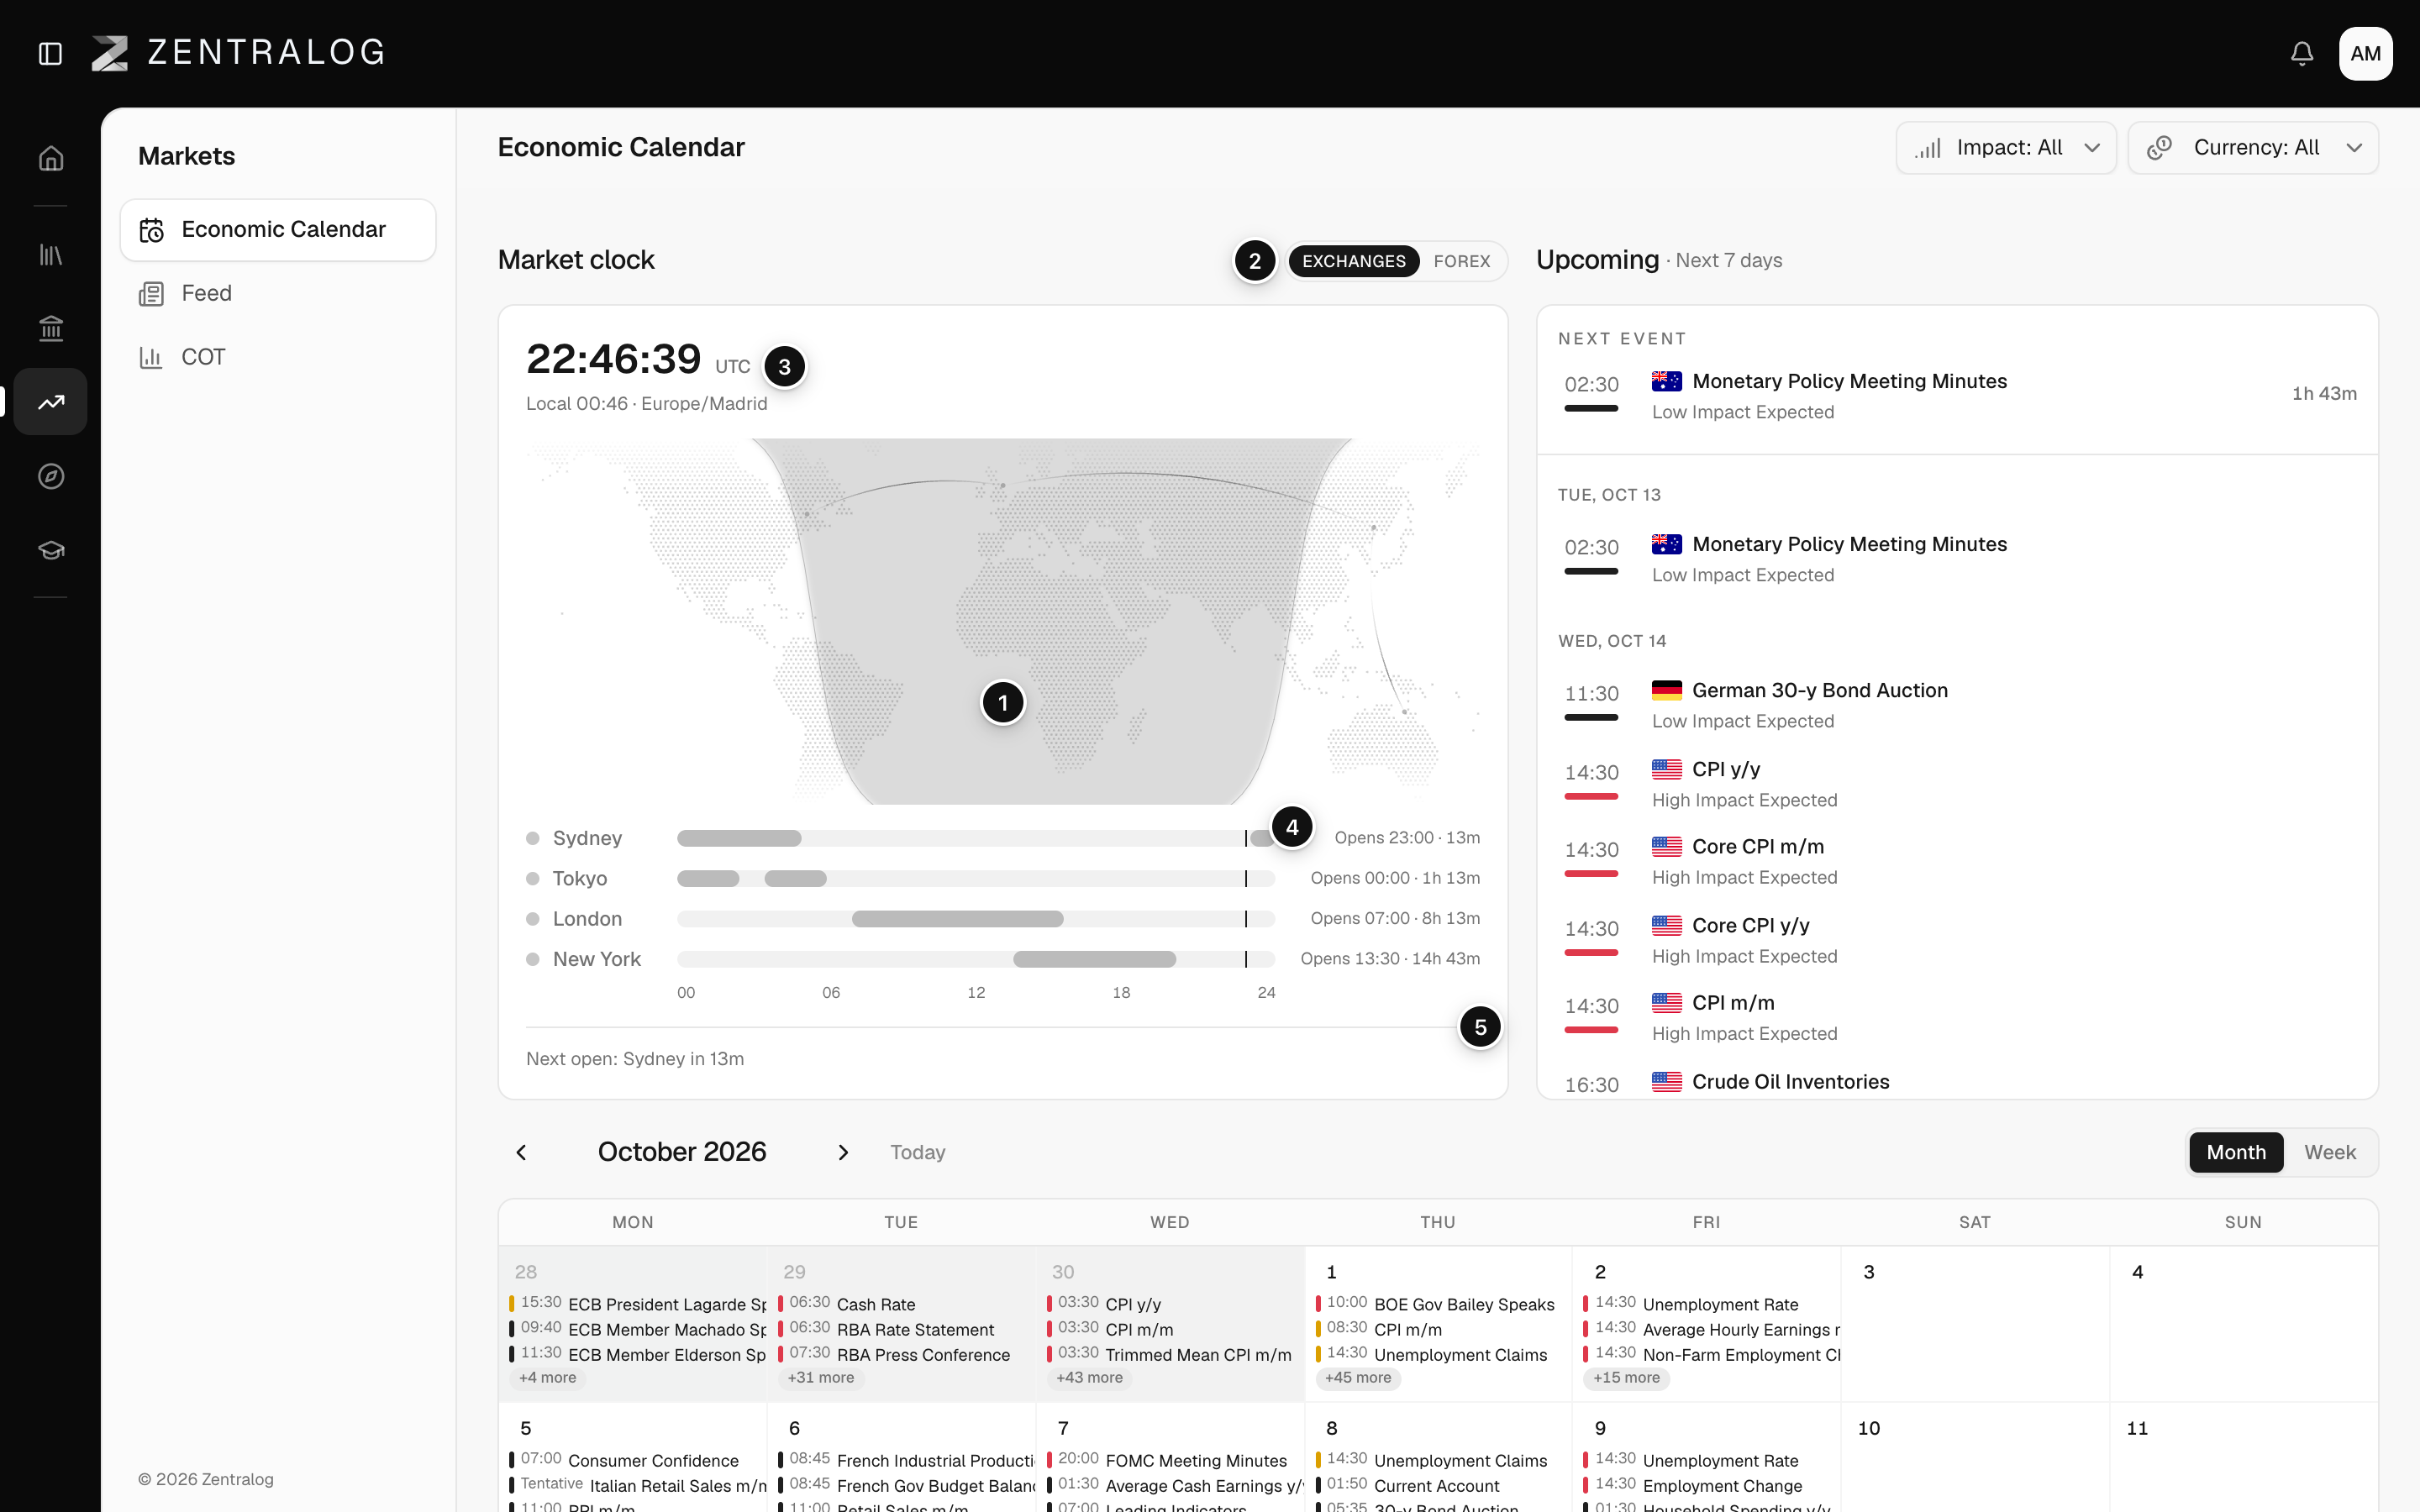Click the COT bar chart icon
The image size is (2420, 1512).
pyautogui.click(x=152, y=357)
